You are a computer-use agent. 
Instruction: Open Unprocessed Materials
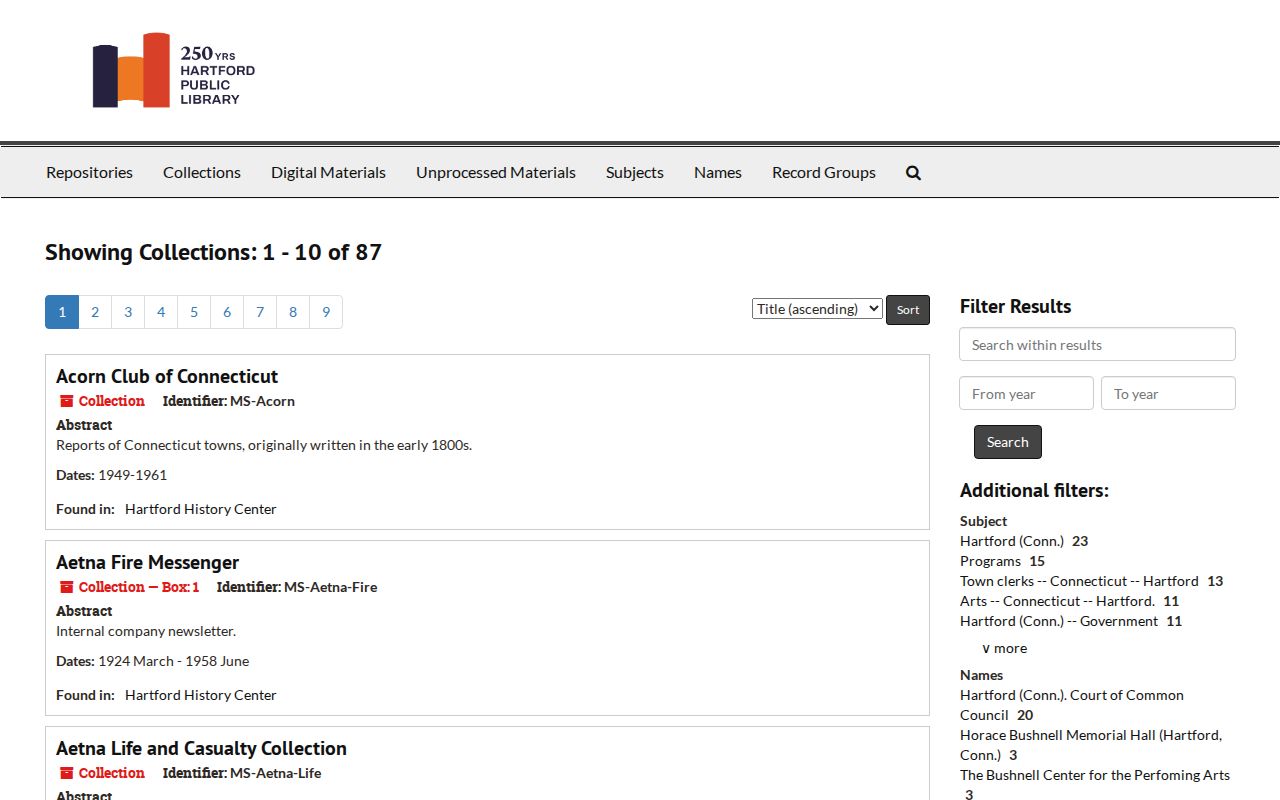pos(496,172)
